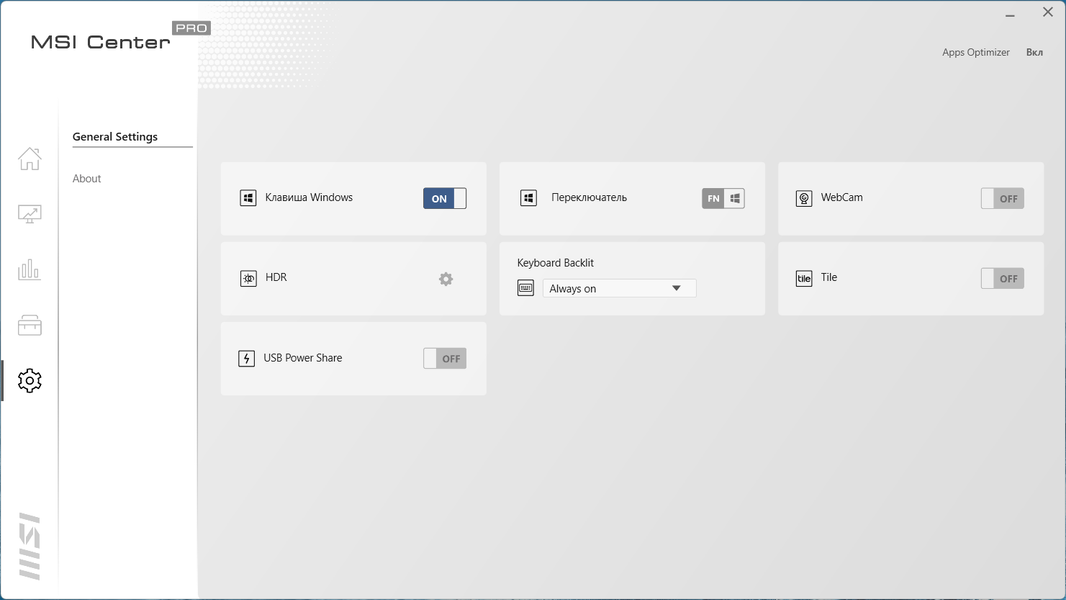Enable the Tile toggle
The width and height of the screenshot is (1066, 600).
pos(1002,278)
